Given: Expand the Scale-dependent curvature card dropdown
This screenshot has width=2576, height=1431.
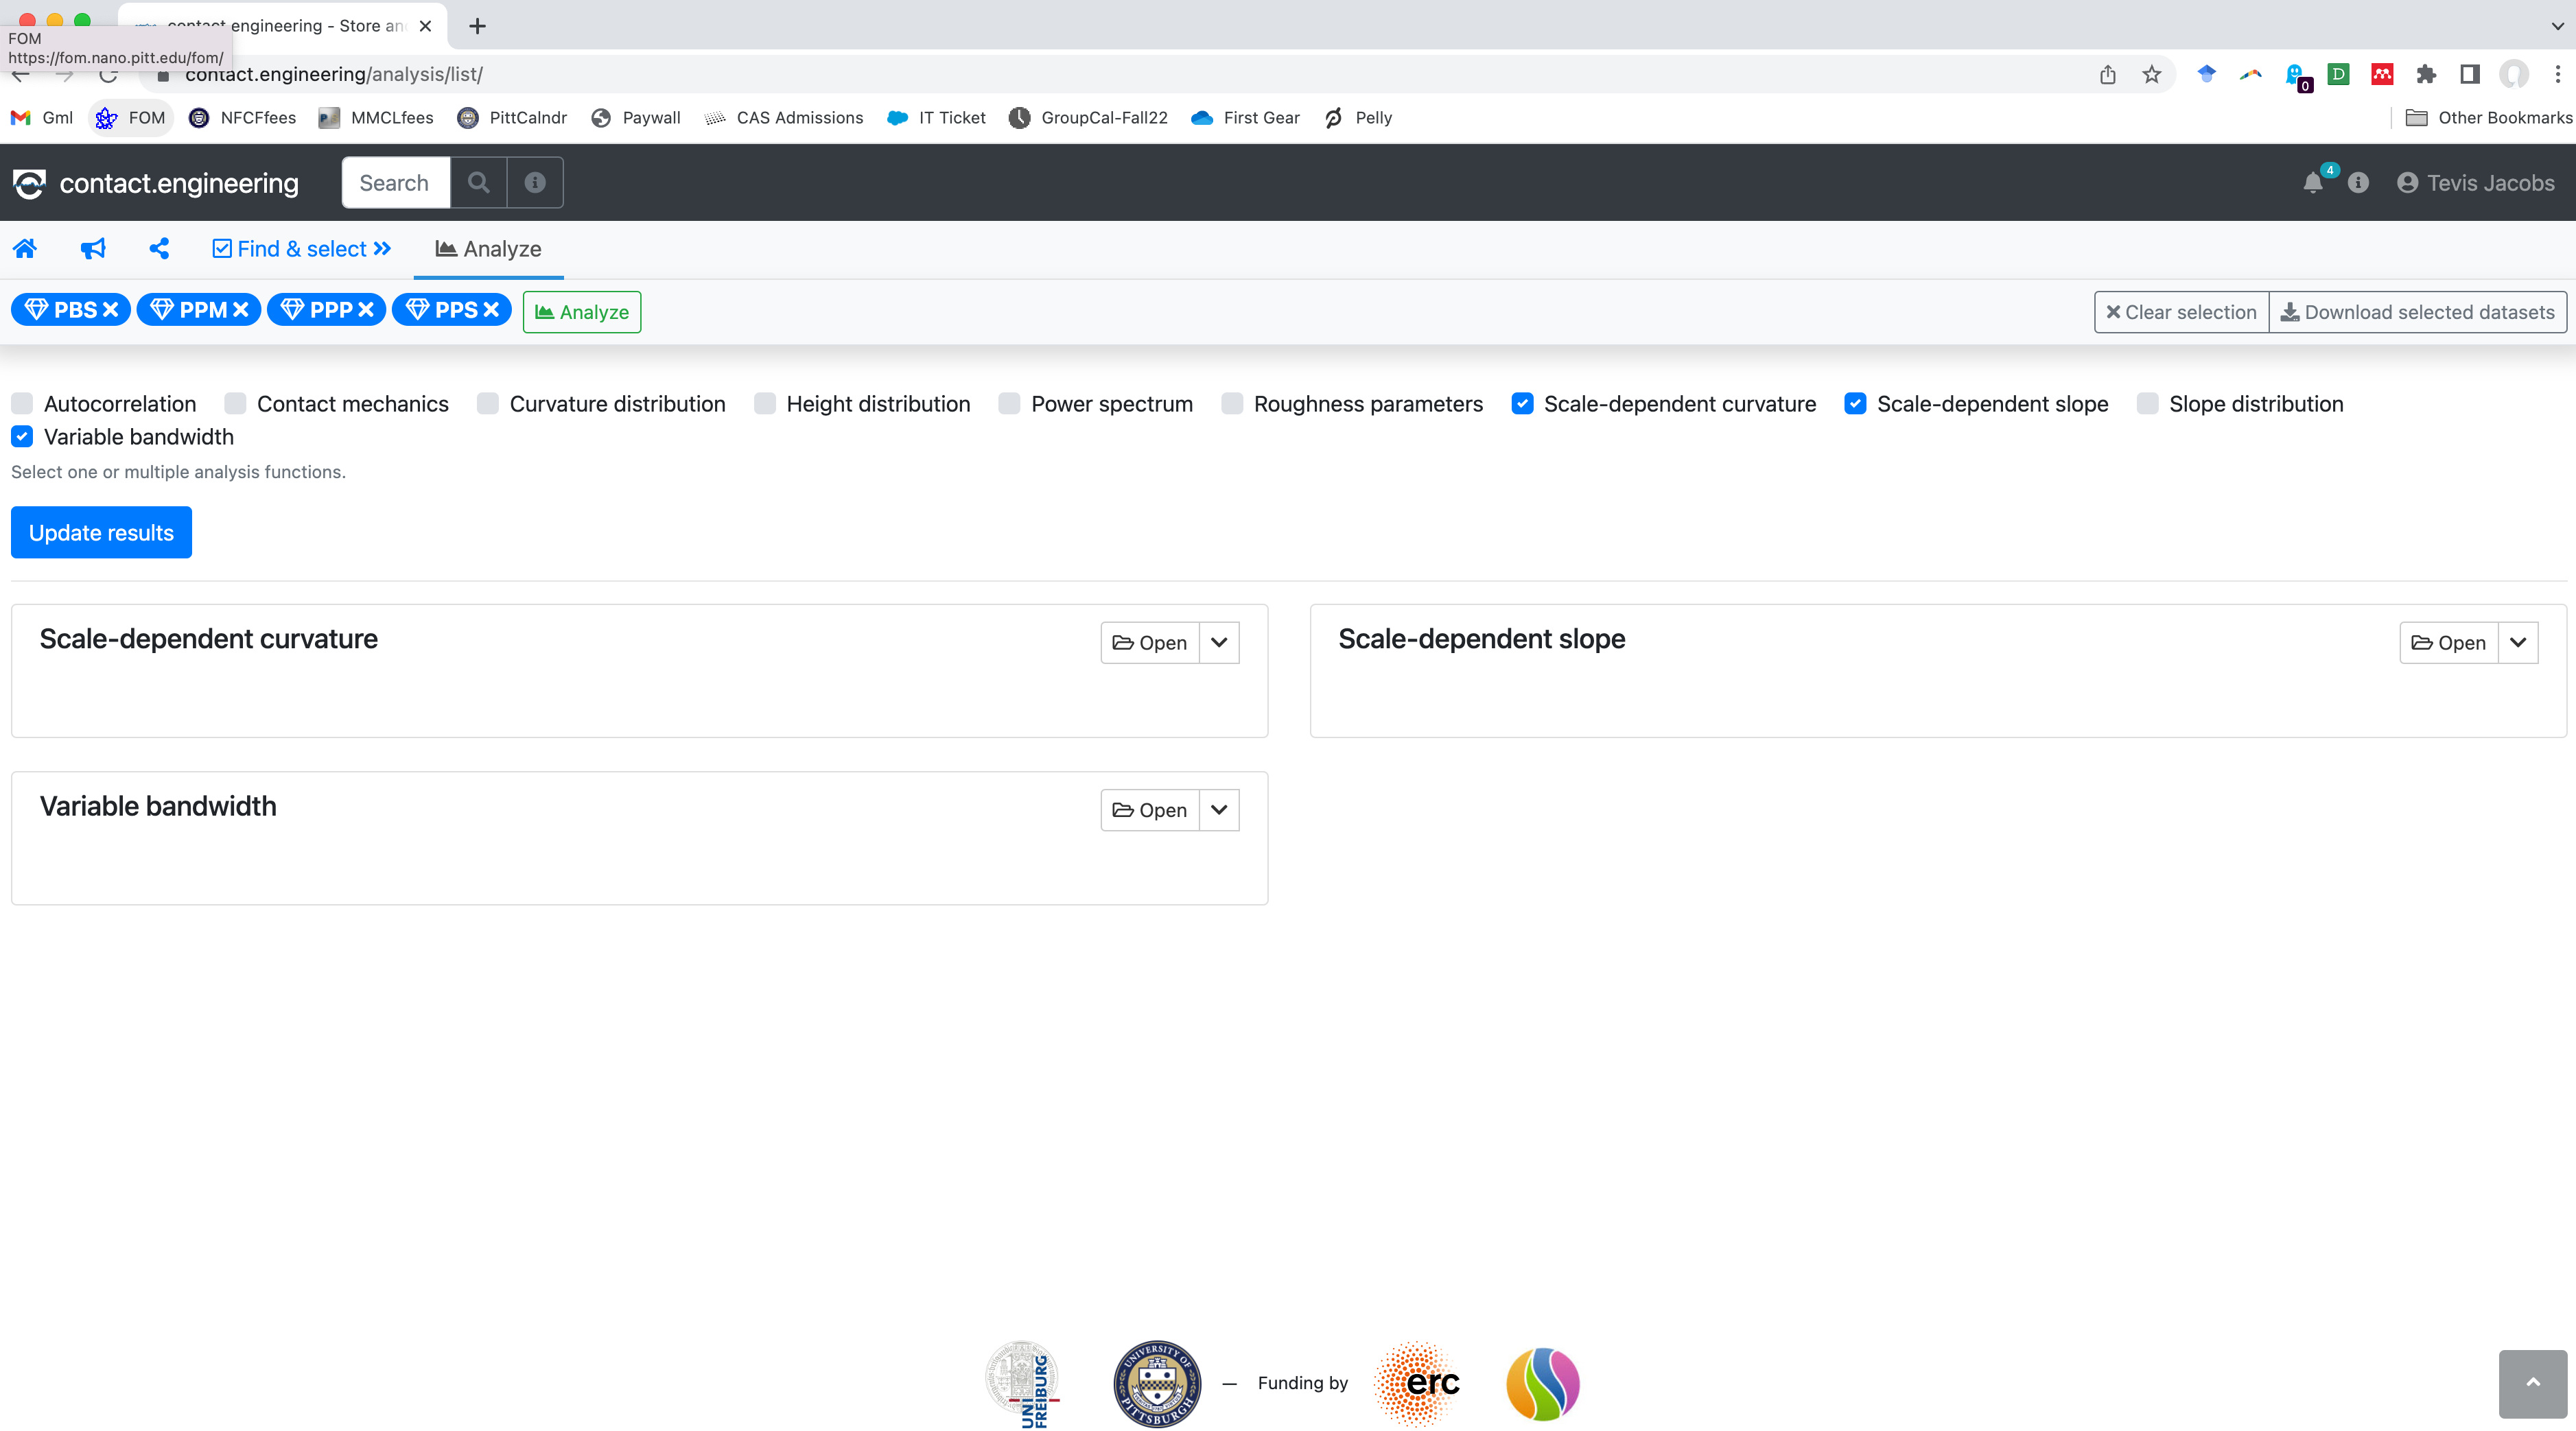Looking at the screenshot, I should (x=1218, y=642).
